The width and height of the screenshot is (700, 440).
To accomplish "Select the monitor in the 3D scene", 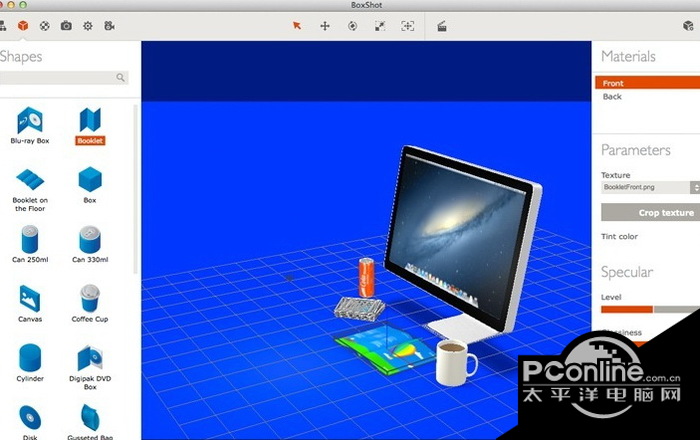I will [462, 239].
